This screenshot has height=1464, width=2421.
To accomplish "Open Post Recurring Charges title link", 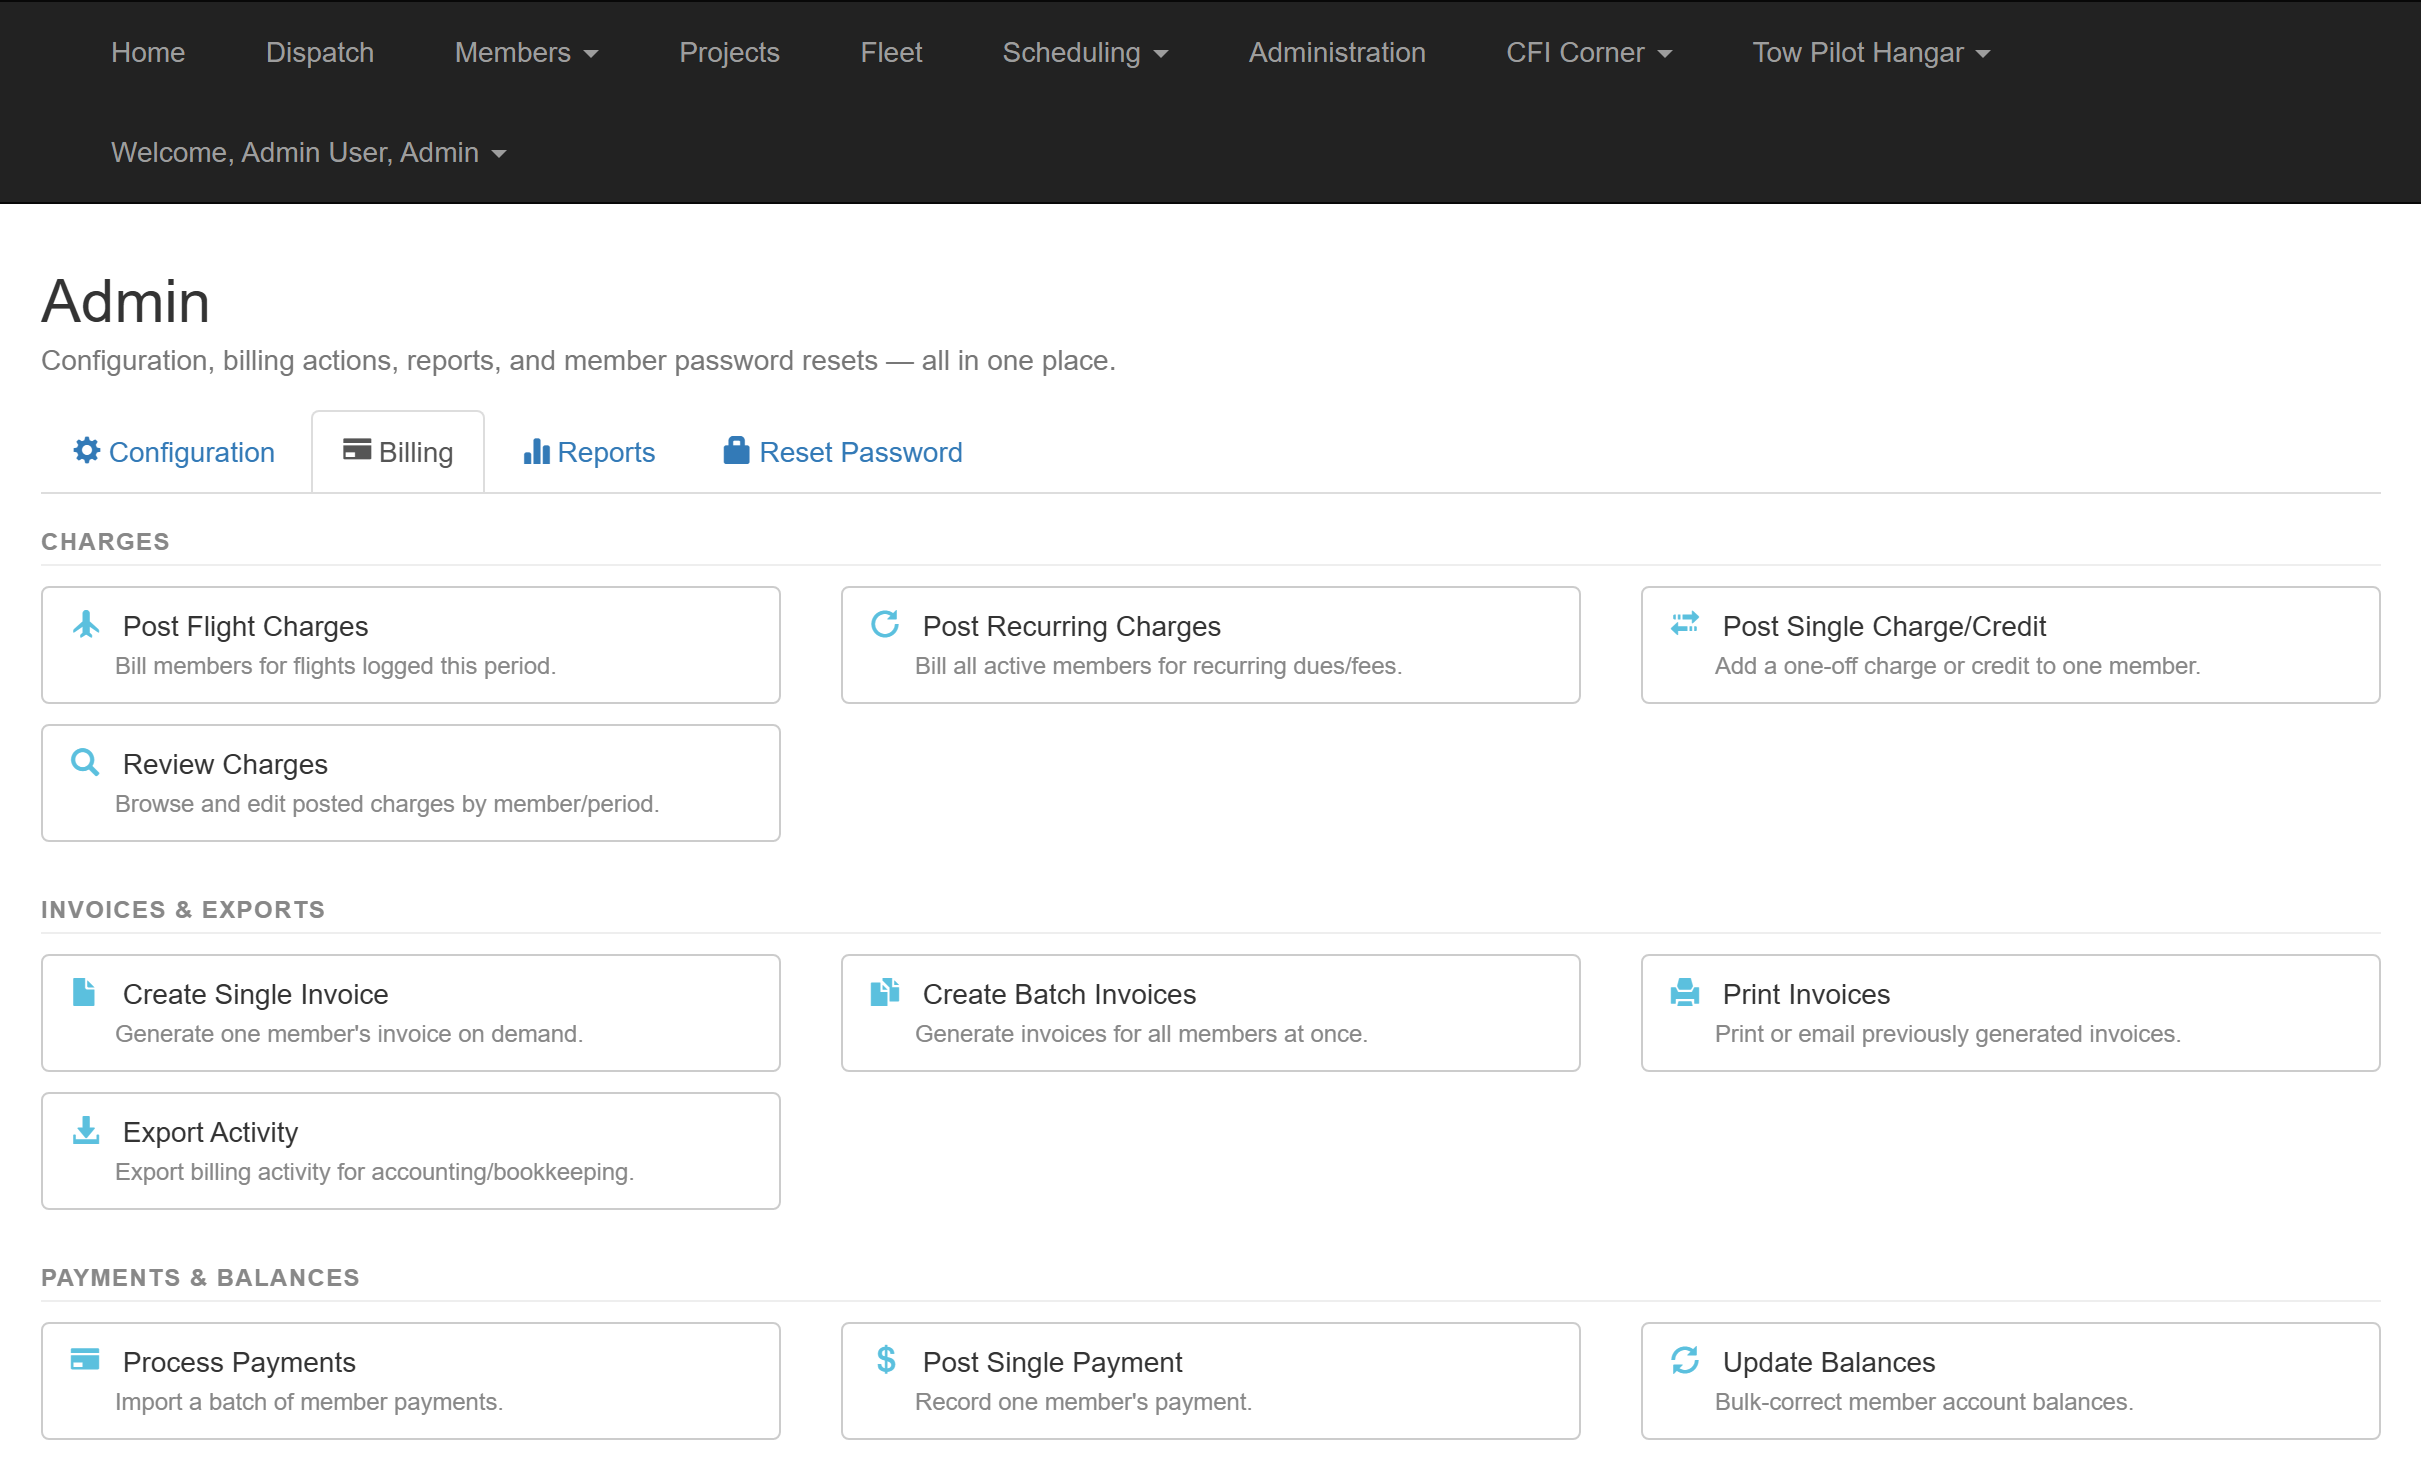I will pyautogui.click(x=1071, y=626).
